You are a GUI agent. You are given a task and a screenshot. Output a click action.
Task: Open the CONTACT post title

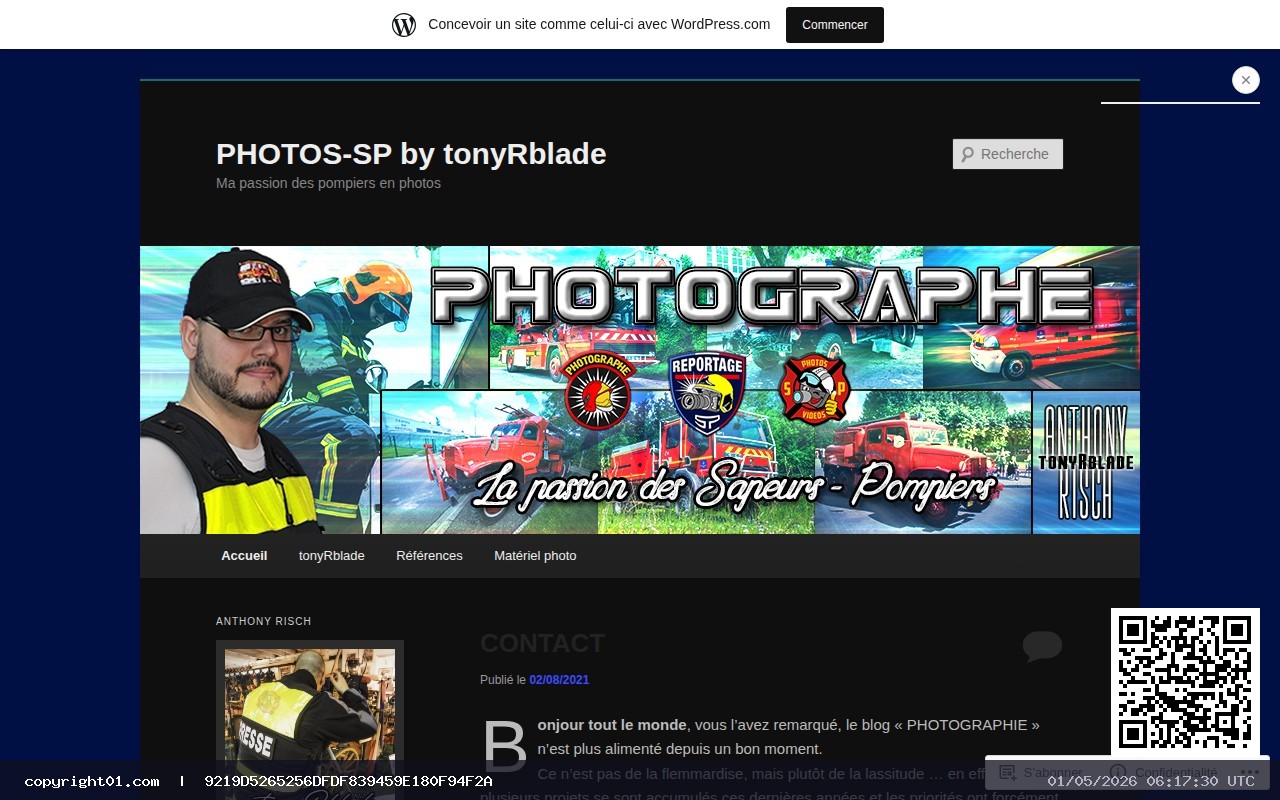[x=543, y=643]
